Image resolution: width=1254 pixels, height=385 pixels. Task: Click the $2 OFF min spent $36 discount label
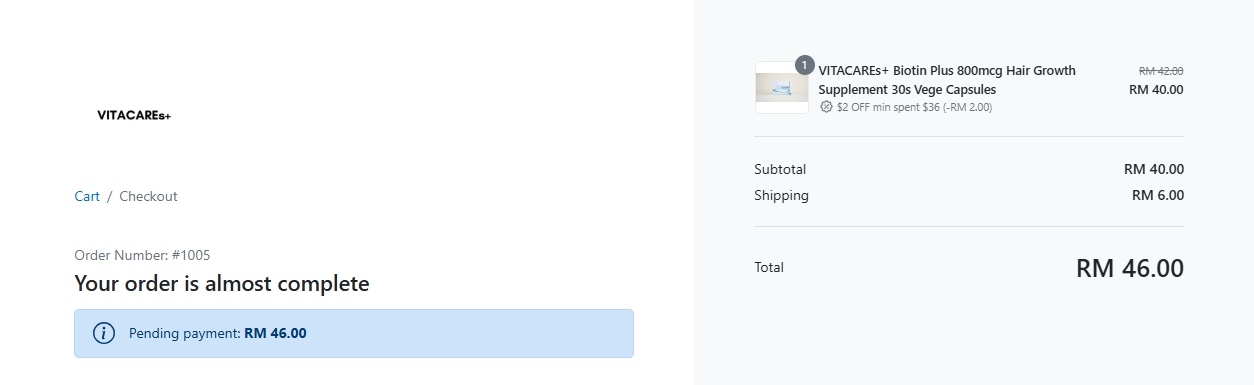(x=914, y=107)
